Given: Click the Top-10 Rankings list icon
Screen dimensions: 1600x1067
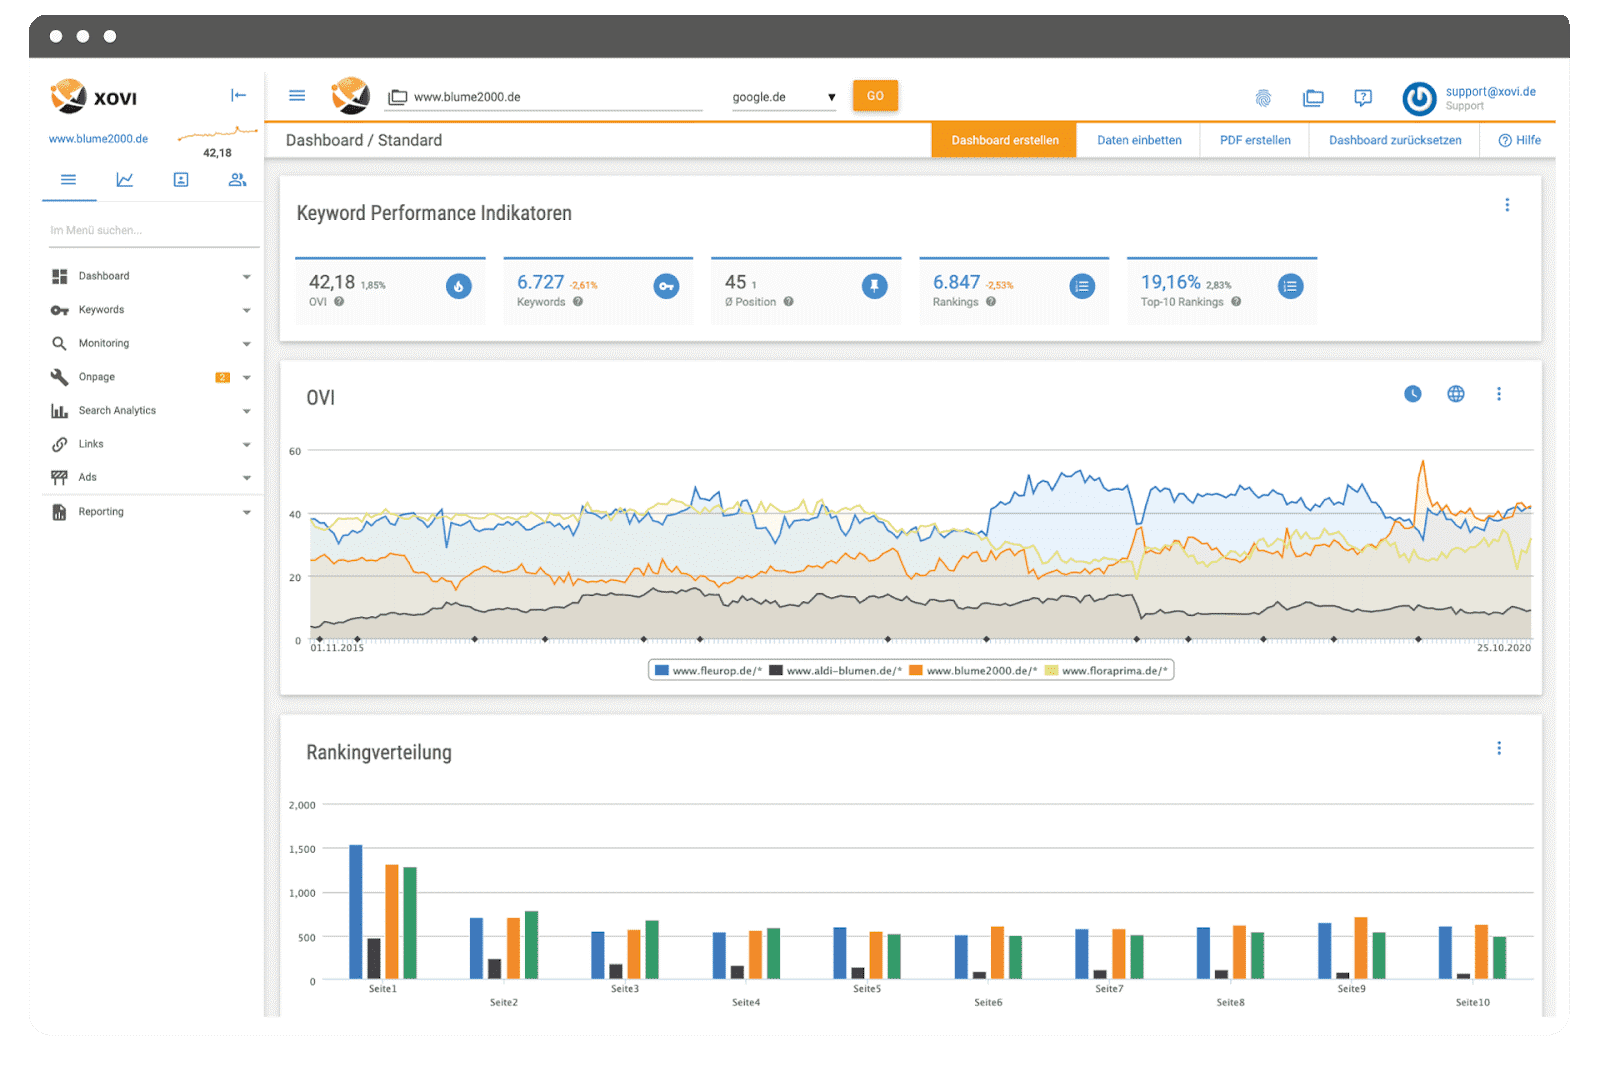Looking at the screenshot, I should tap(1290, 286).
